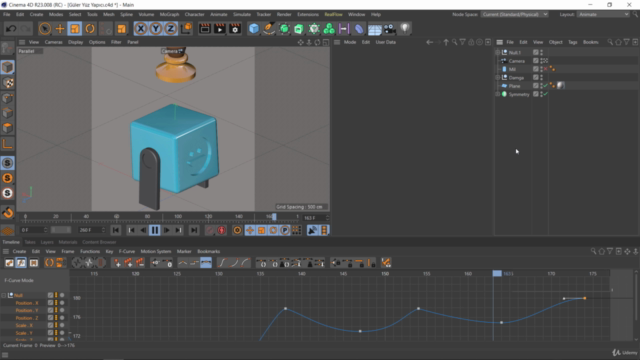Select the Move tool
The image size is (640, 360).
[x=60, y=29]
